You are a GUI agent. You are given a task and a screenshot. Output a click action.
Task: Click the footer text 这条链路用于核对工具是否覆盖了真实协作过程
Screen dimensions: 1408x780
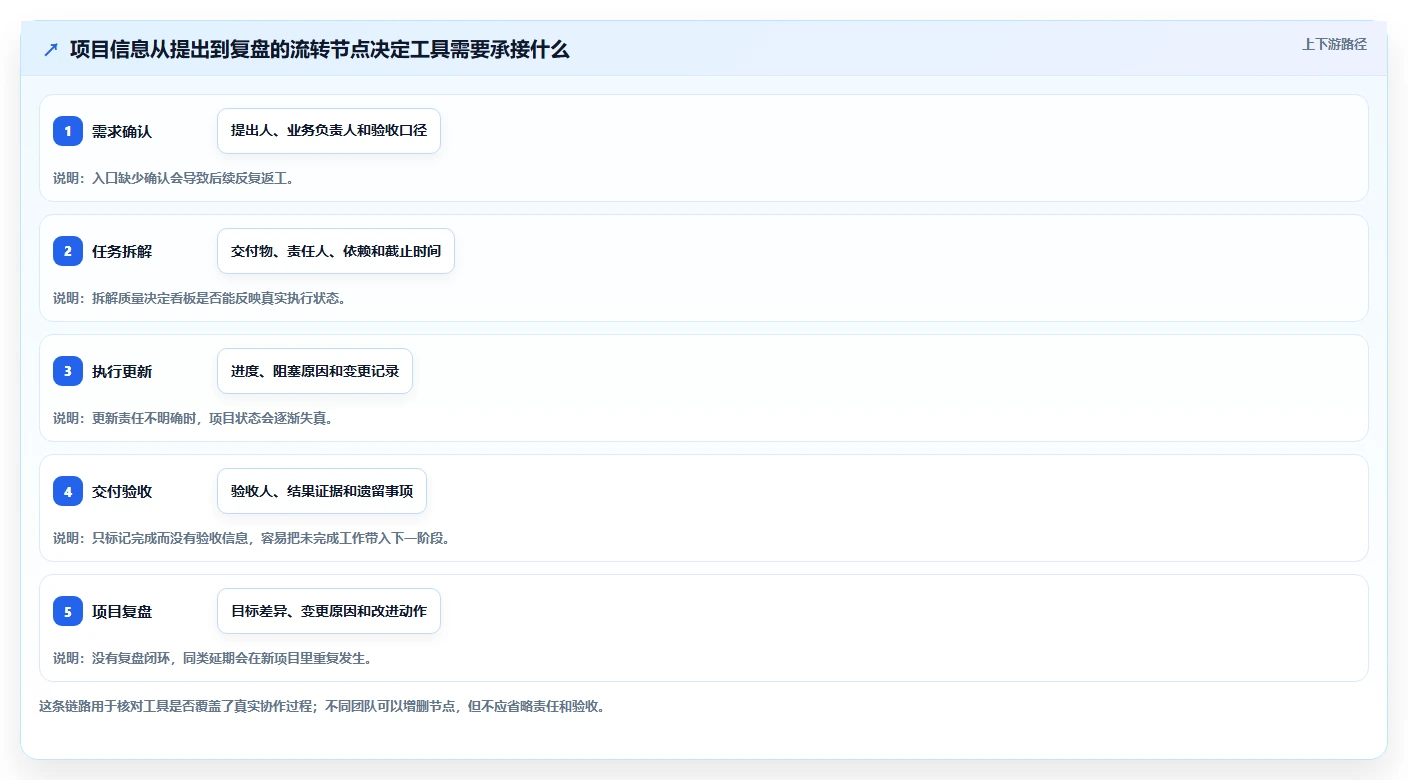(x=321, y=706)
